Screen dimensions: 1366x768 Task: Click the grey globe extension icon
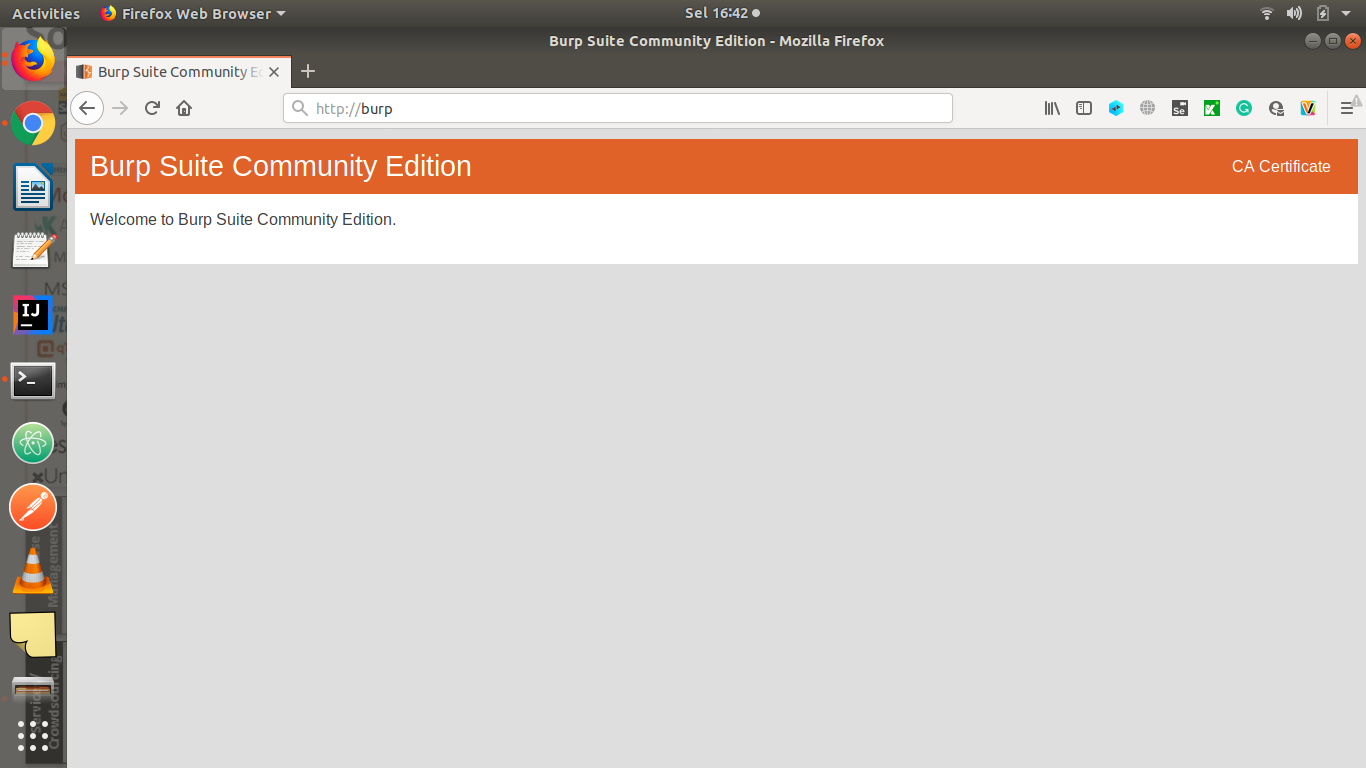click(x=1148, y=108)
